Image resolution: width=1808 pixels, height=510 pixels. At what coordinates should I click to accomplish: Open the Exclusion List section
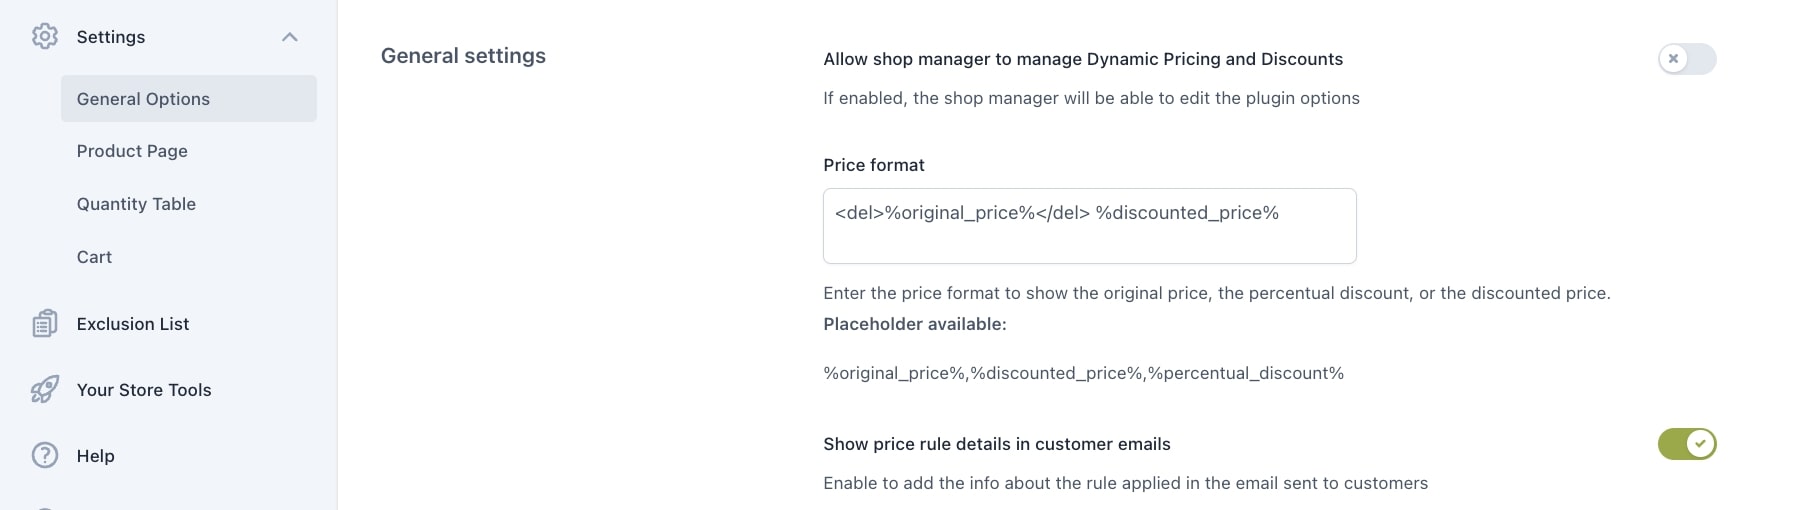pos(133,324)
